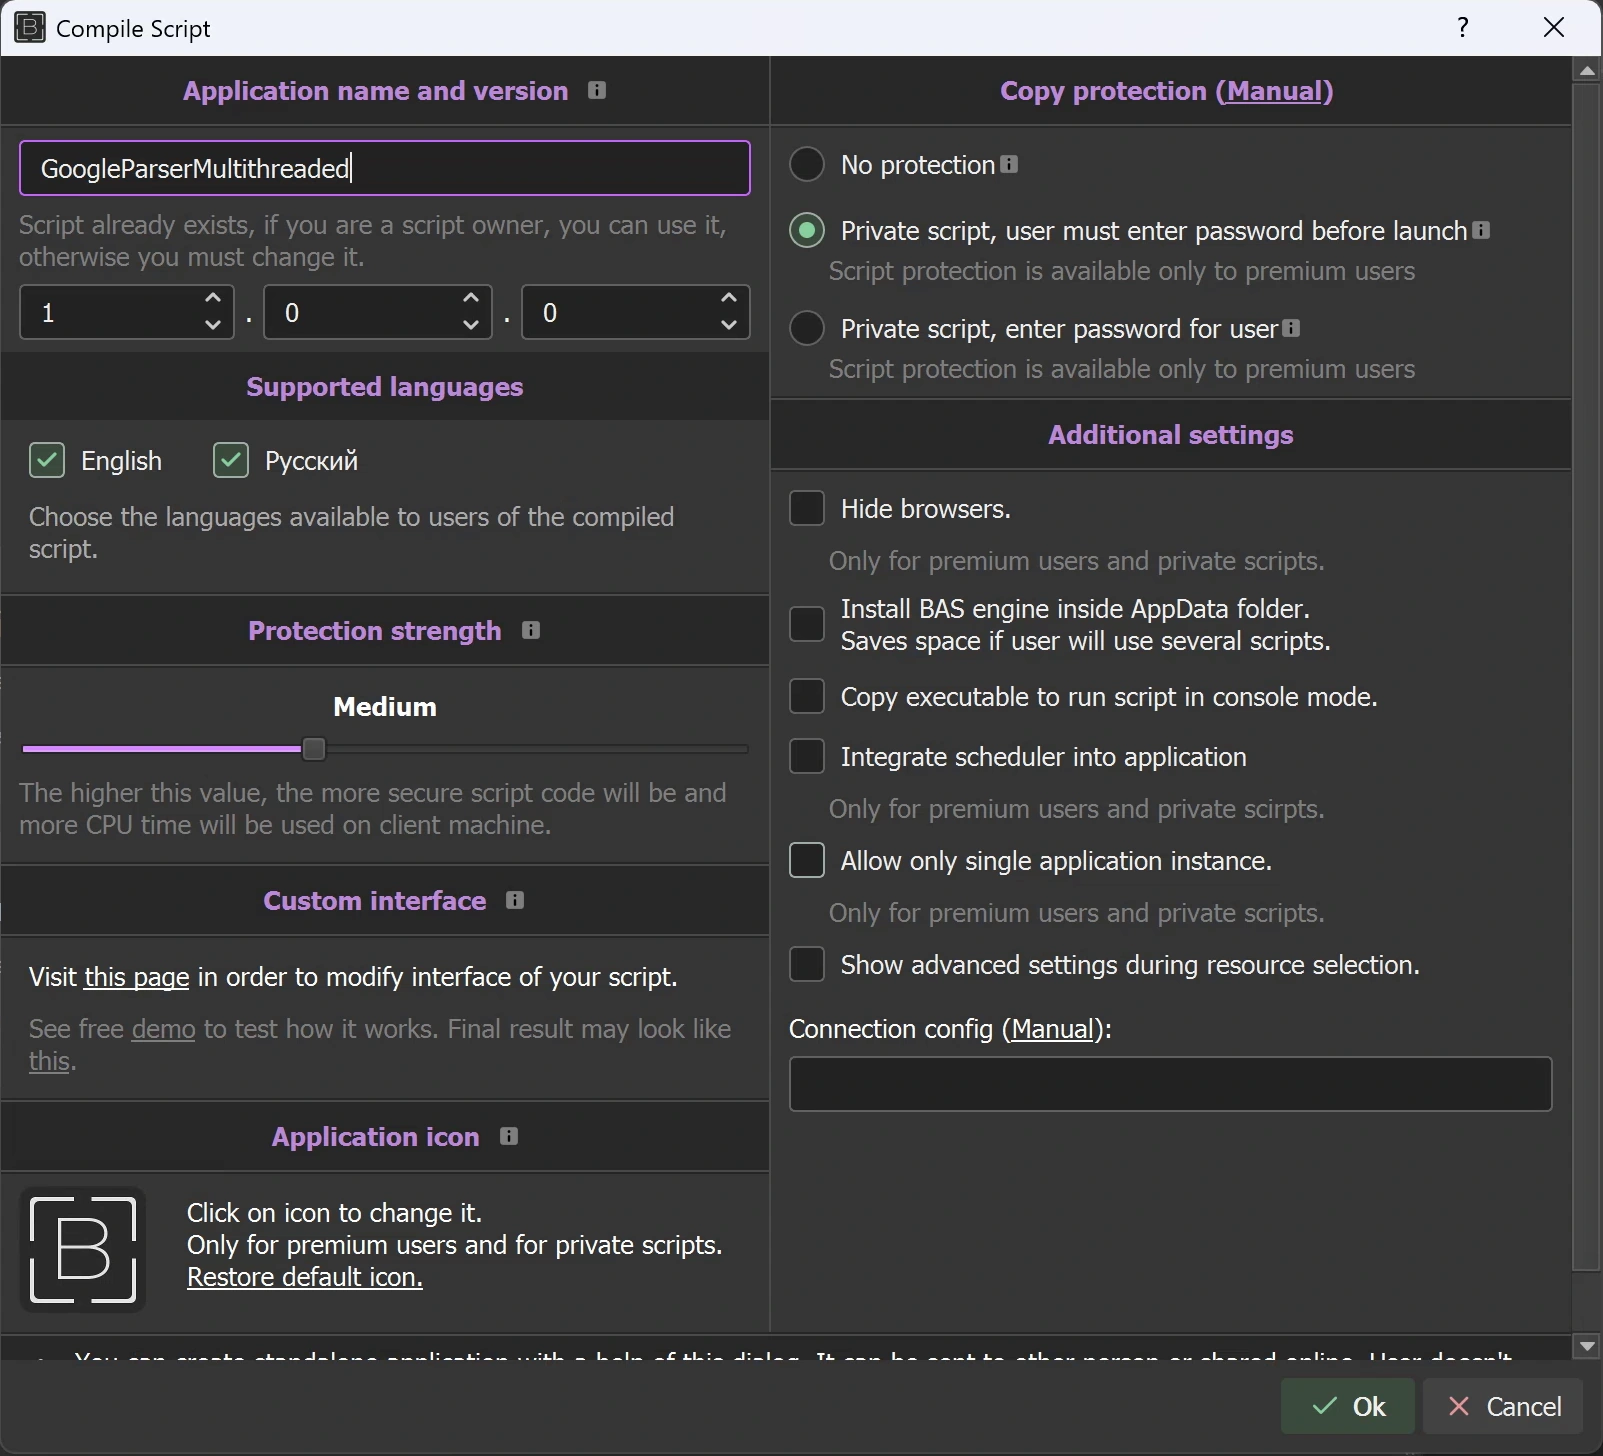Screen dimensions: 1603x1456
Task: Click the Connection config input field
Action: pos(1170,1084)
